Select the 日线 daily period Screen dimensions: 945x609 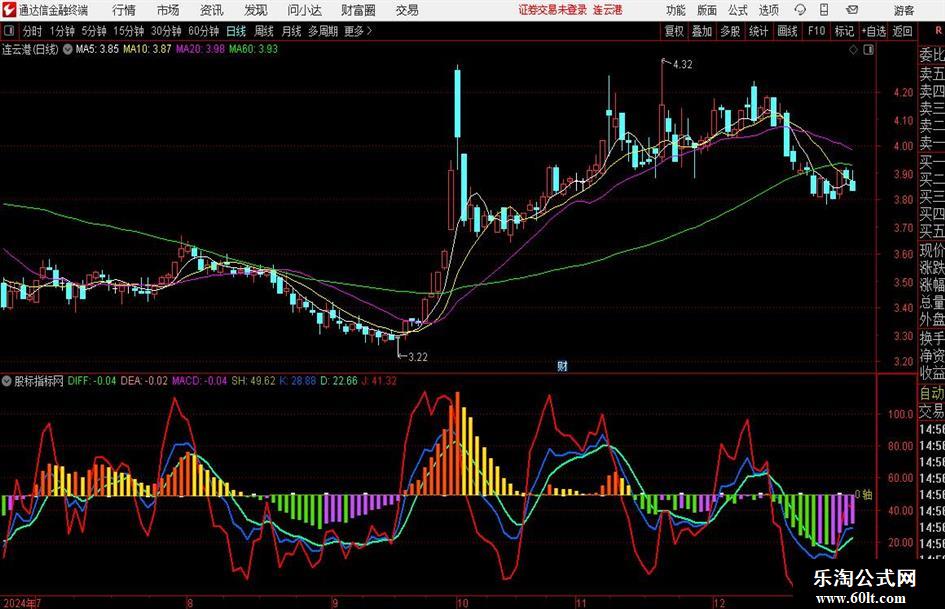[236, 31]
